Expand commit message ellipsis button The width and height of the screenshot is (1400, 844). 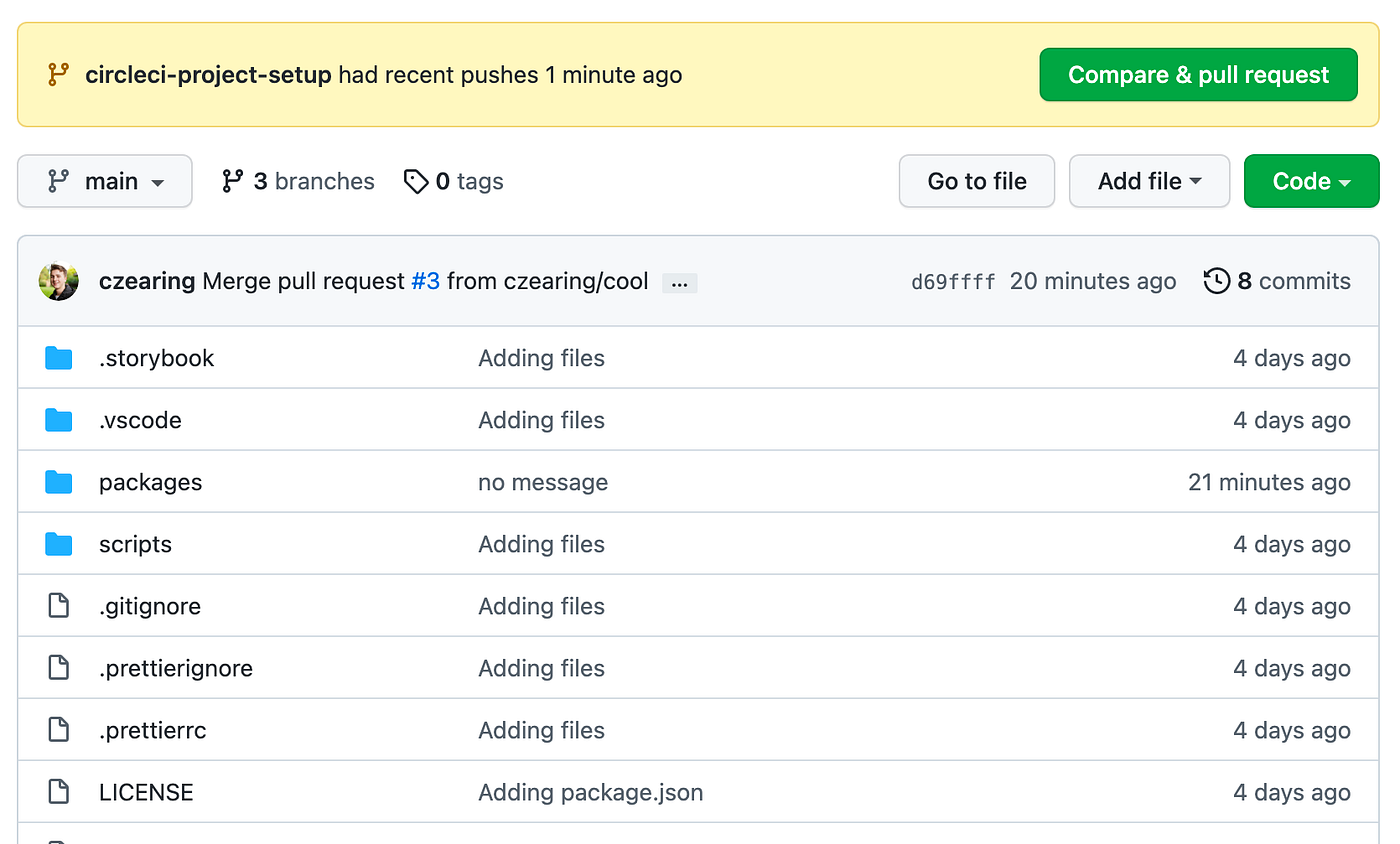[x=680, y=283]
